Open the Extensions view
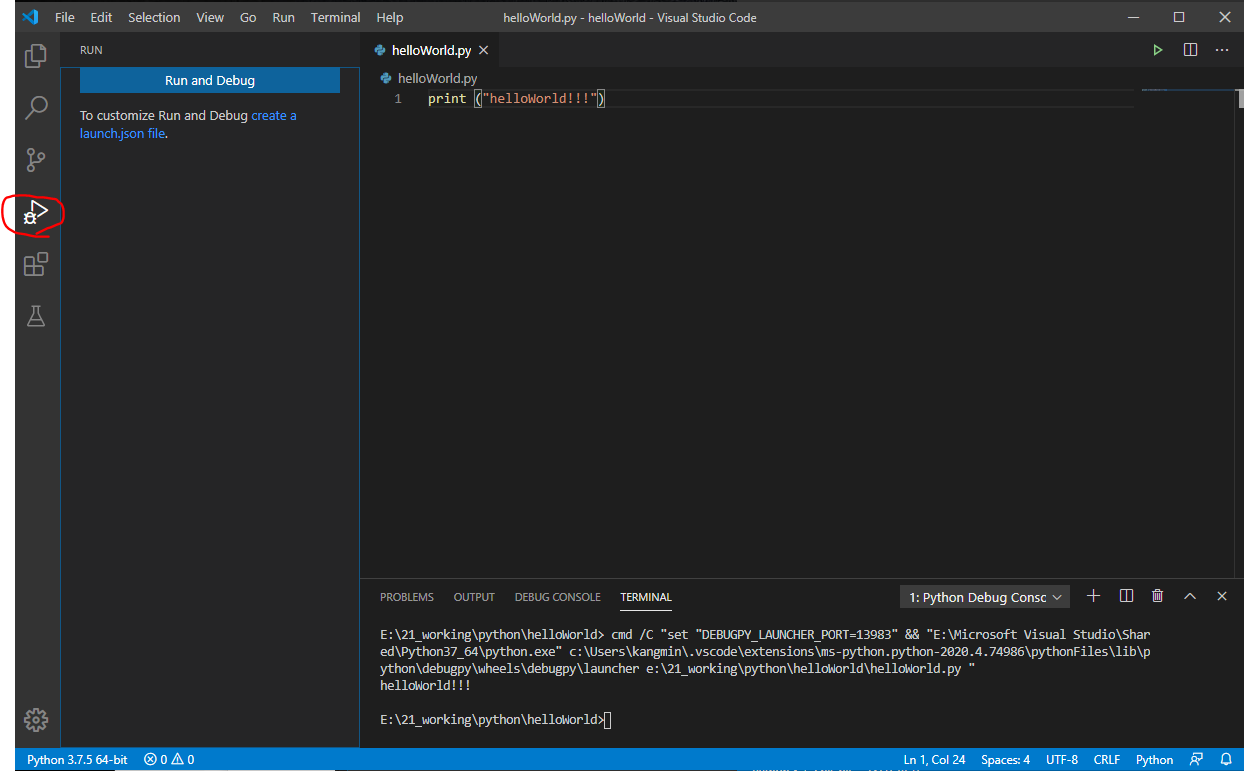 (x=36, y=264)
